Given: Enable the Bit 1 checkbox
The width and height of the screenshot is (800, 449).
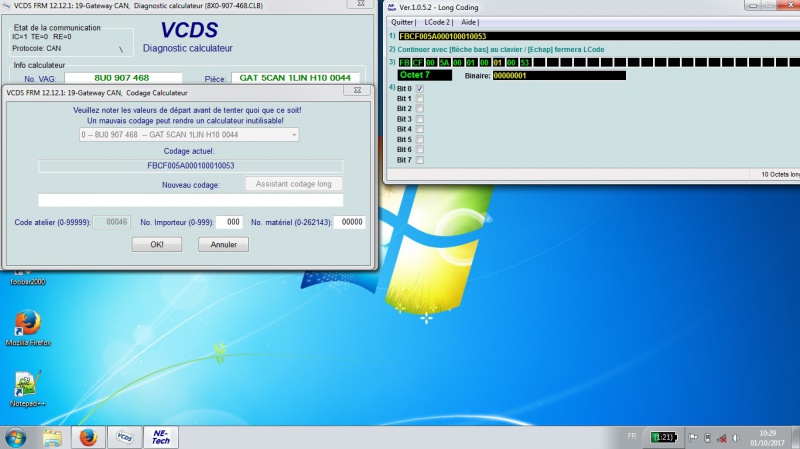Looking at the screenshot, I should (x=420, y=98).
